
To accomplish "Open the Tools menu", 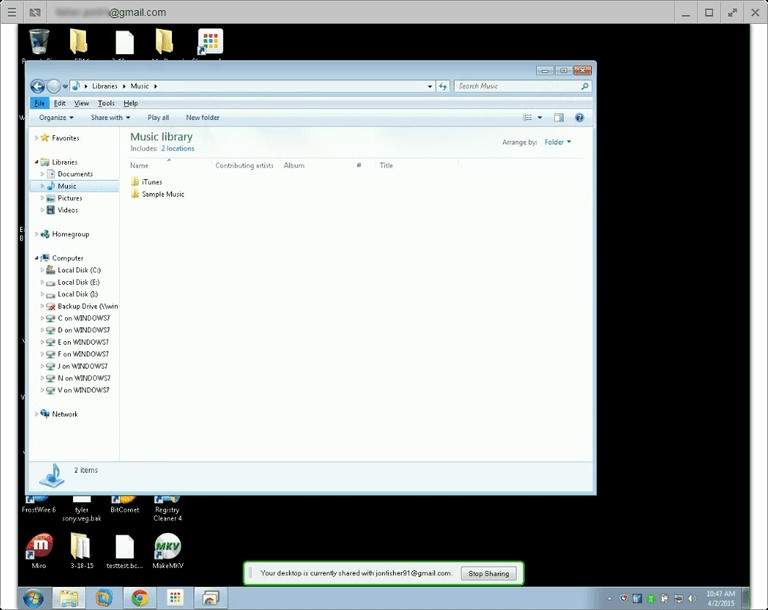I will (x=106, y=103).
